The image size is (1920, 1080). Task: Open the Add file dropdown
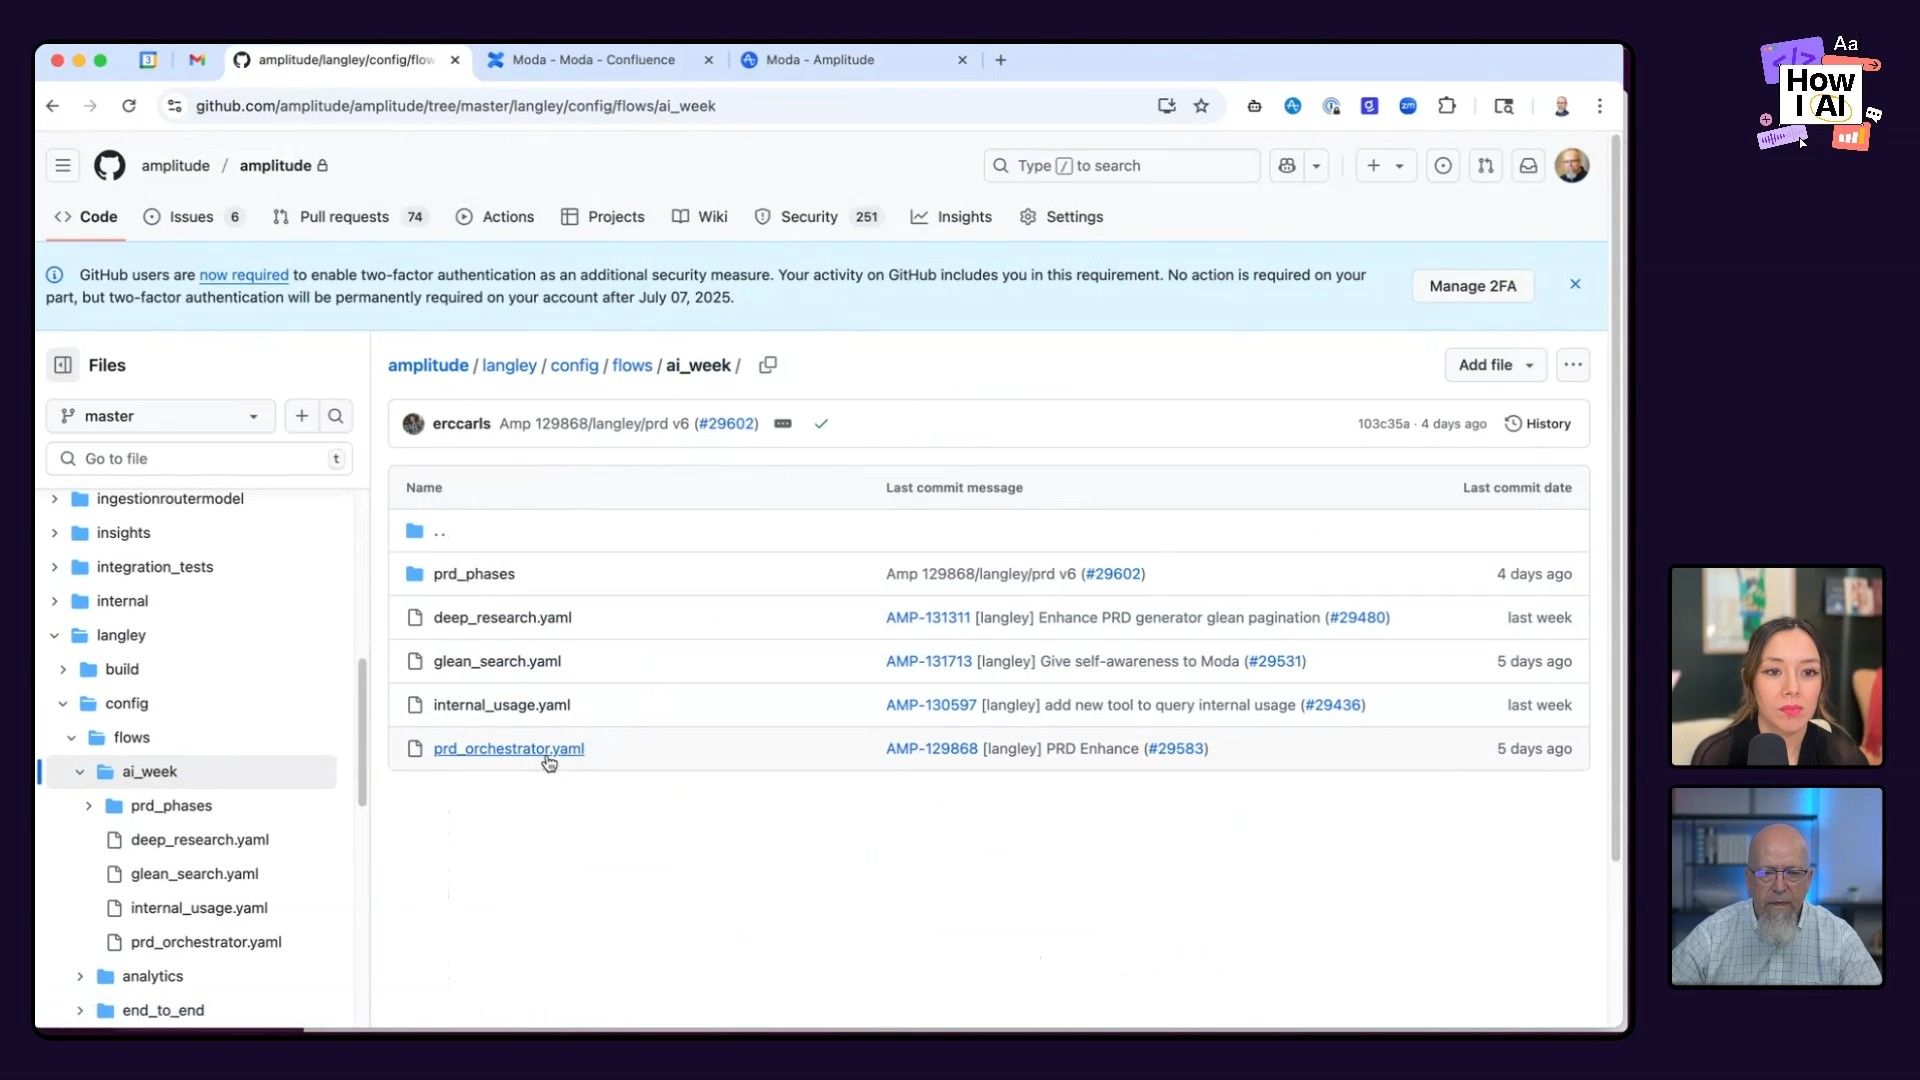(x=1495, y=365)
